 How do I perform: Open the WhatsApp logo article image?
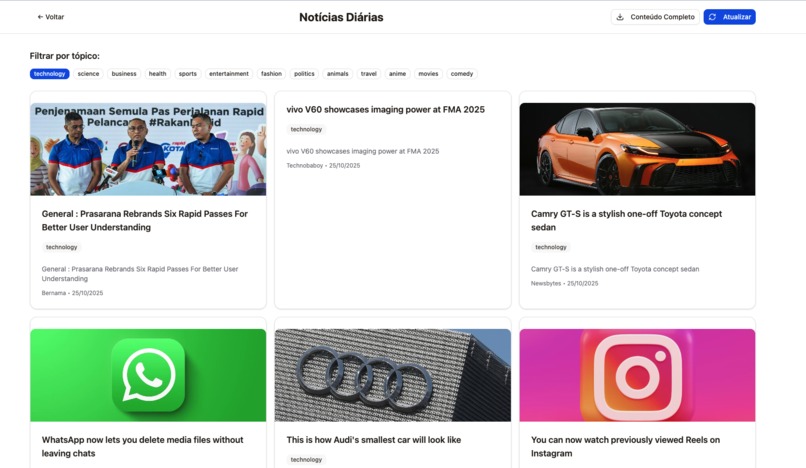click(x=148, y=375)
